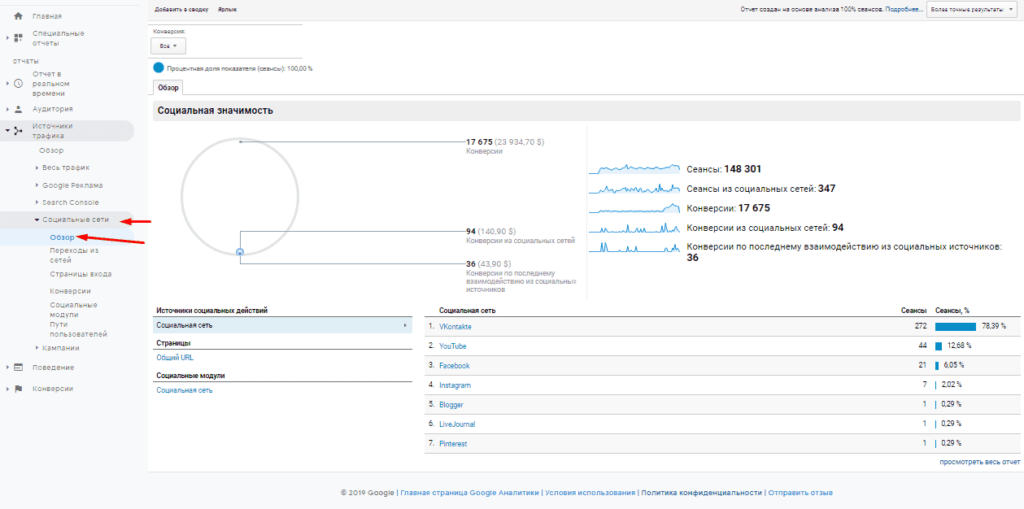The width and height of the screenshot is (1024, 509).
Task: Click the Сеансы sparkline chart
Action: coord(634,169)
